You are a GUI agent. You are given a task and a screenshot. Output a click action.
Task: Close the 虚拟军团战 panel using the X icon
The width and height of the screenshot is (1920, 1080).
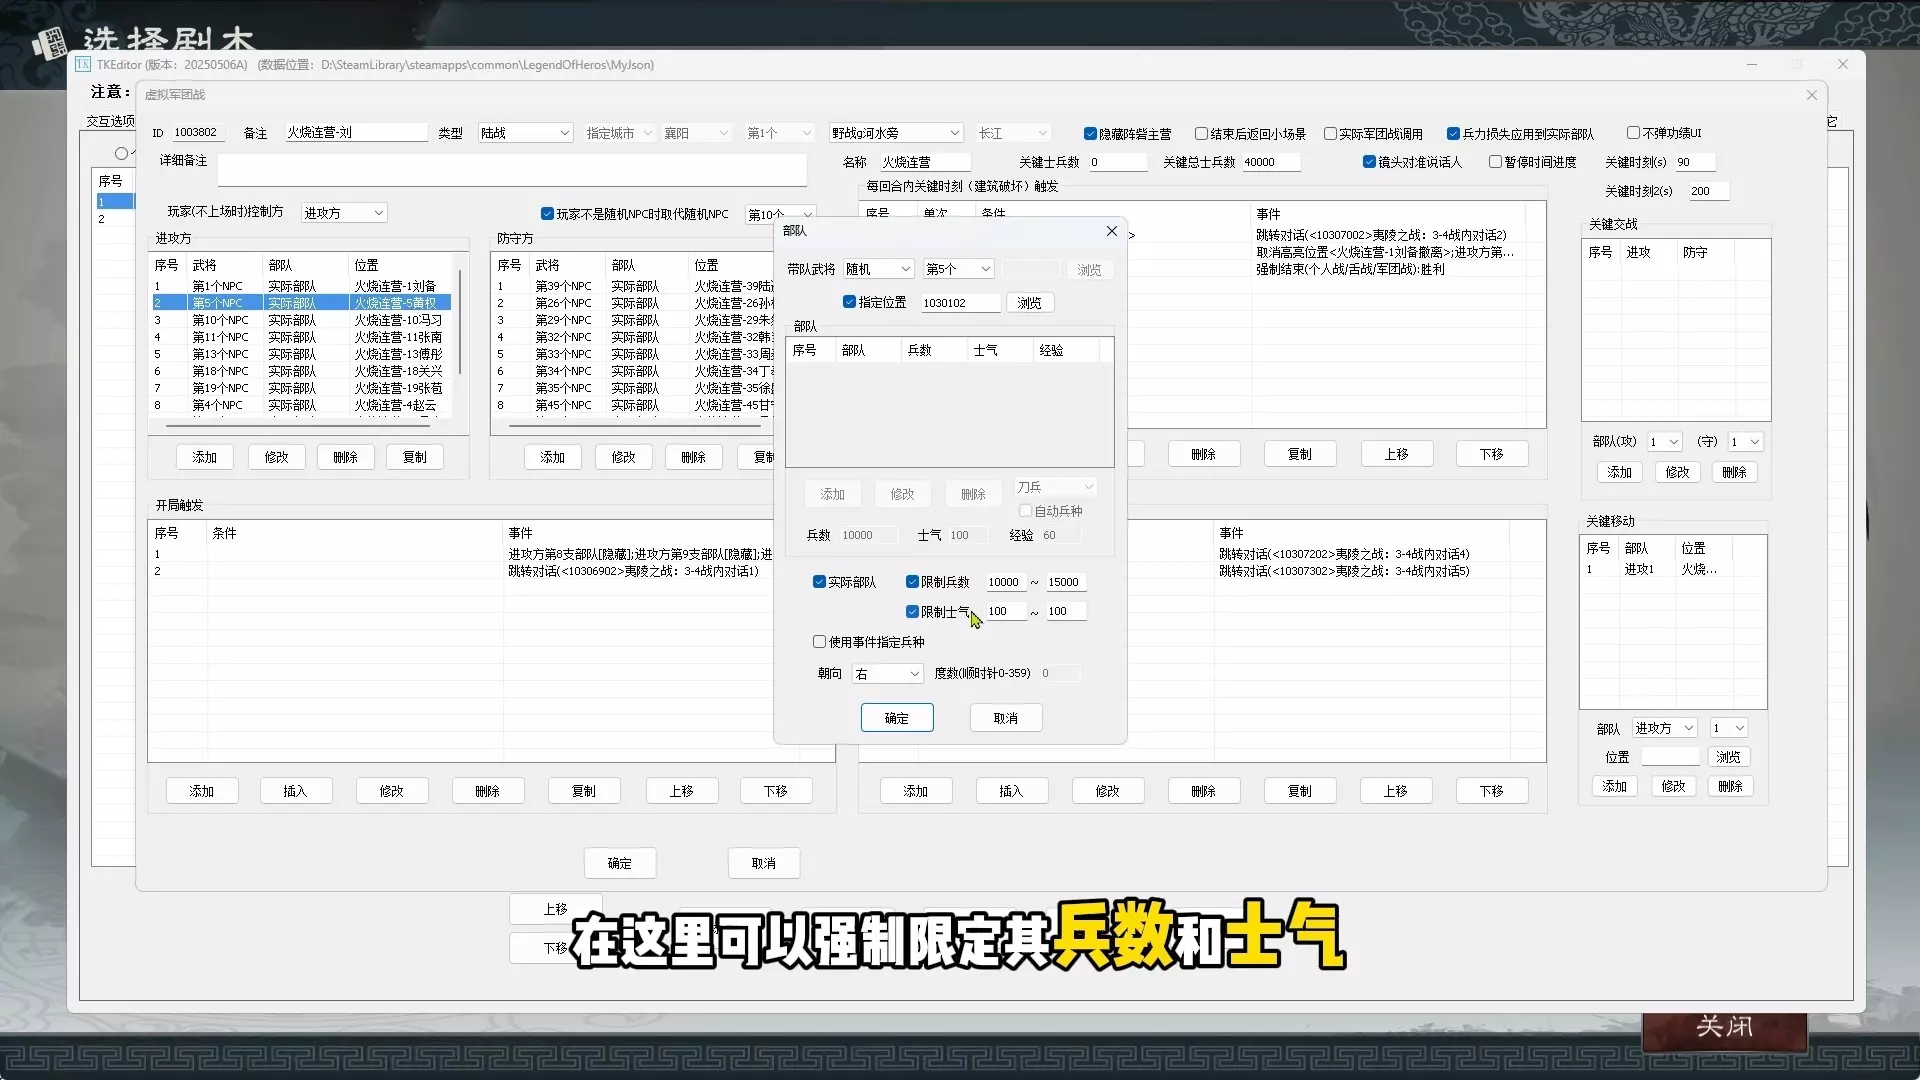click(1811, 95)
